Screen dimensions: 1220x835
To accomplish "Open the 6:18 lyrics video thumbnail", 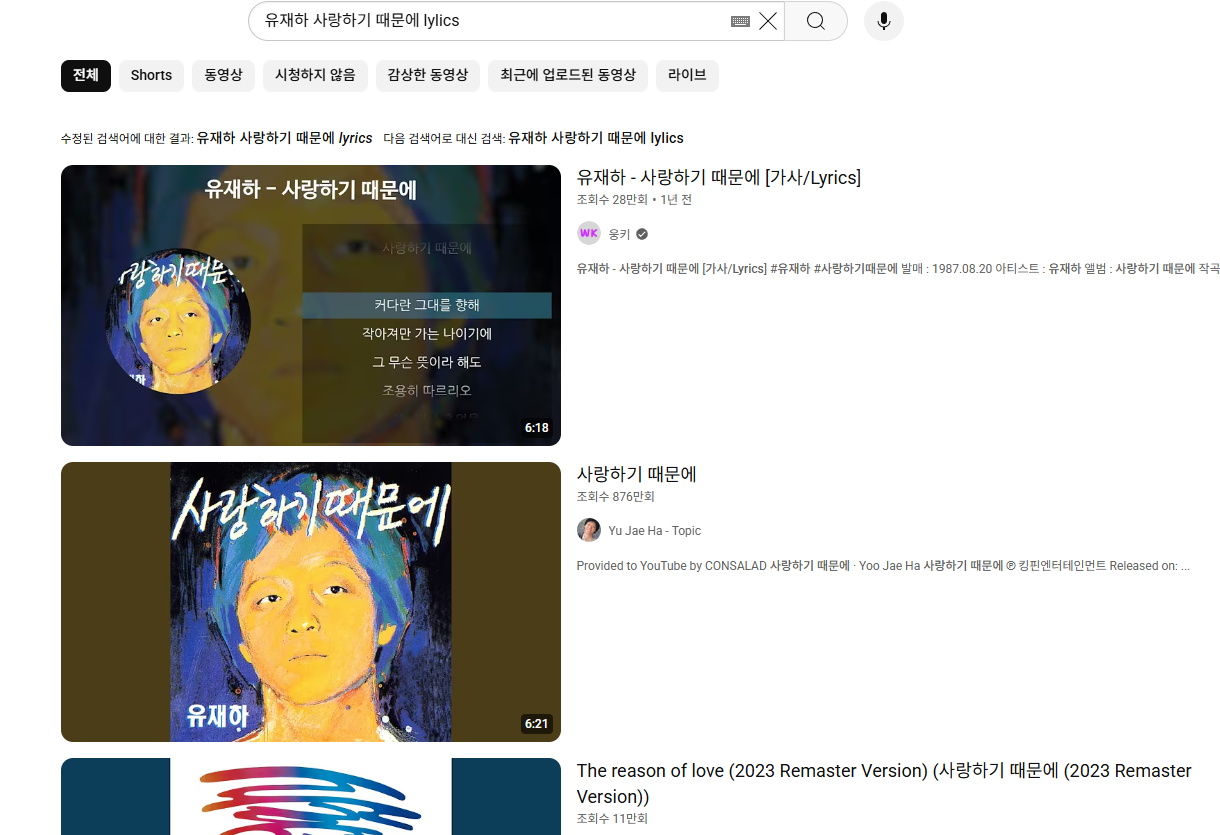I will pyautogui.click(x=311, y=305).
